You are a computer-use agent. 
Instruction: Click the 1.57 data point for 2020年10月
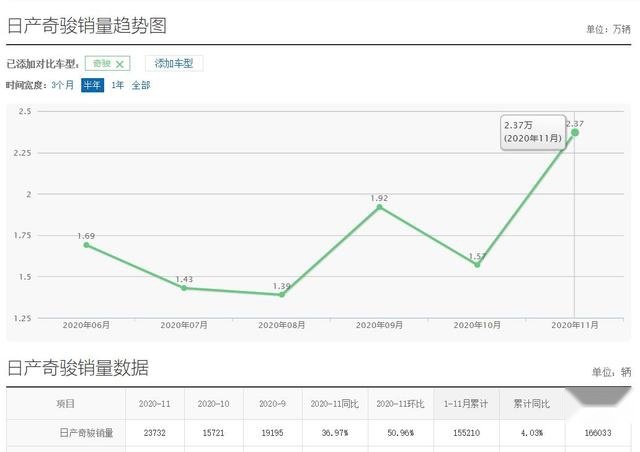477,265
